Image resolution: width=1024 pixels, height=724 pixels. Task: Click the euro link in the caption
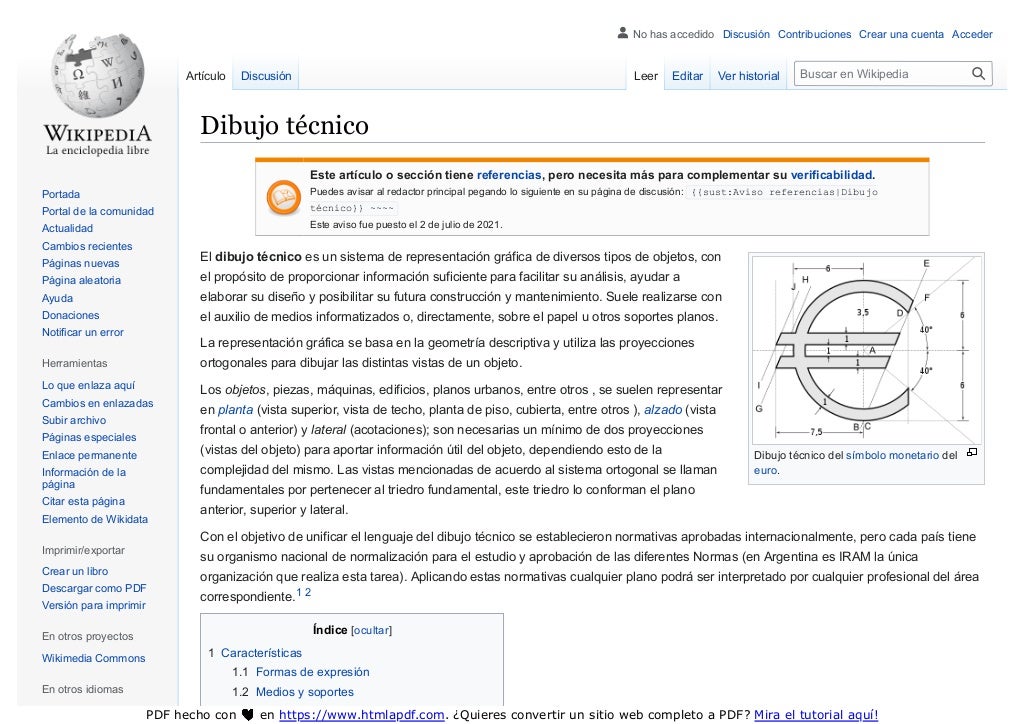(x=765, y=470)
